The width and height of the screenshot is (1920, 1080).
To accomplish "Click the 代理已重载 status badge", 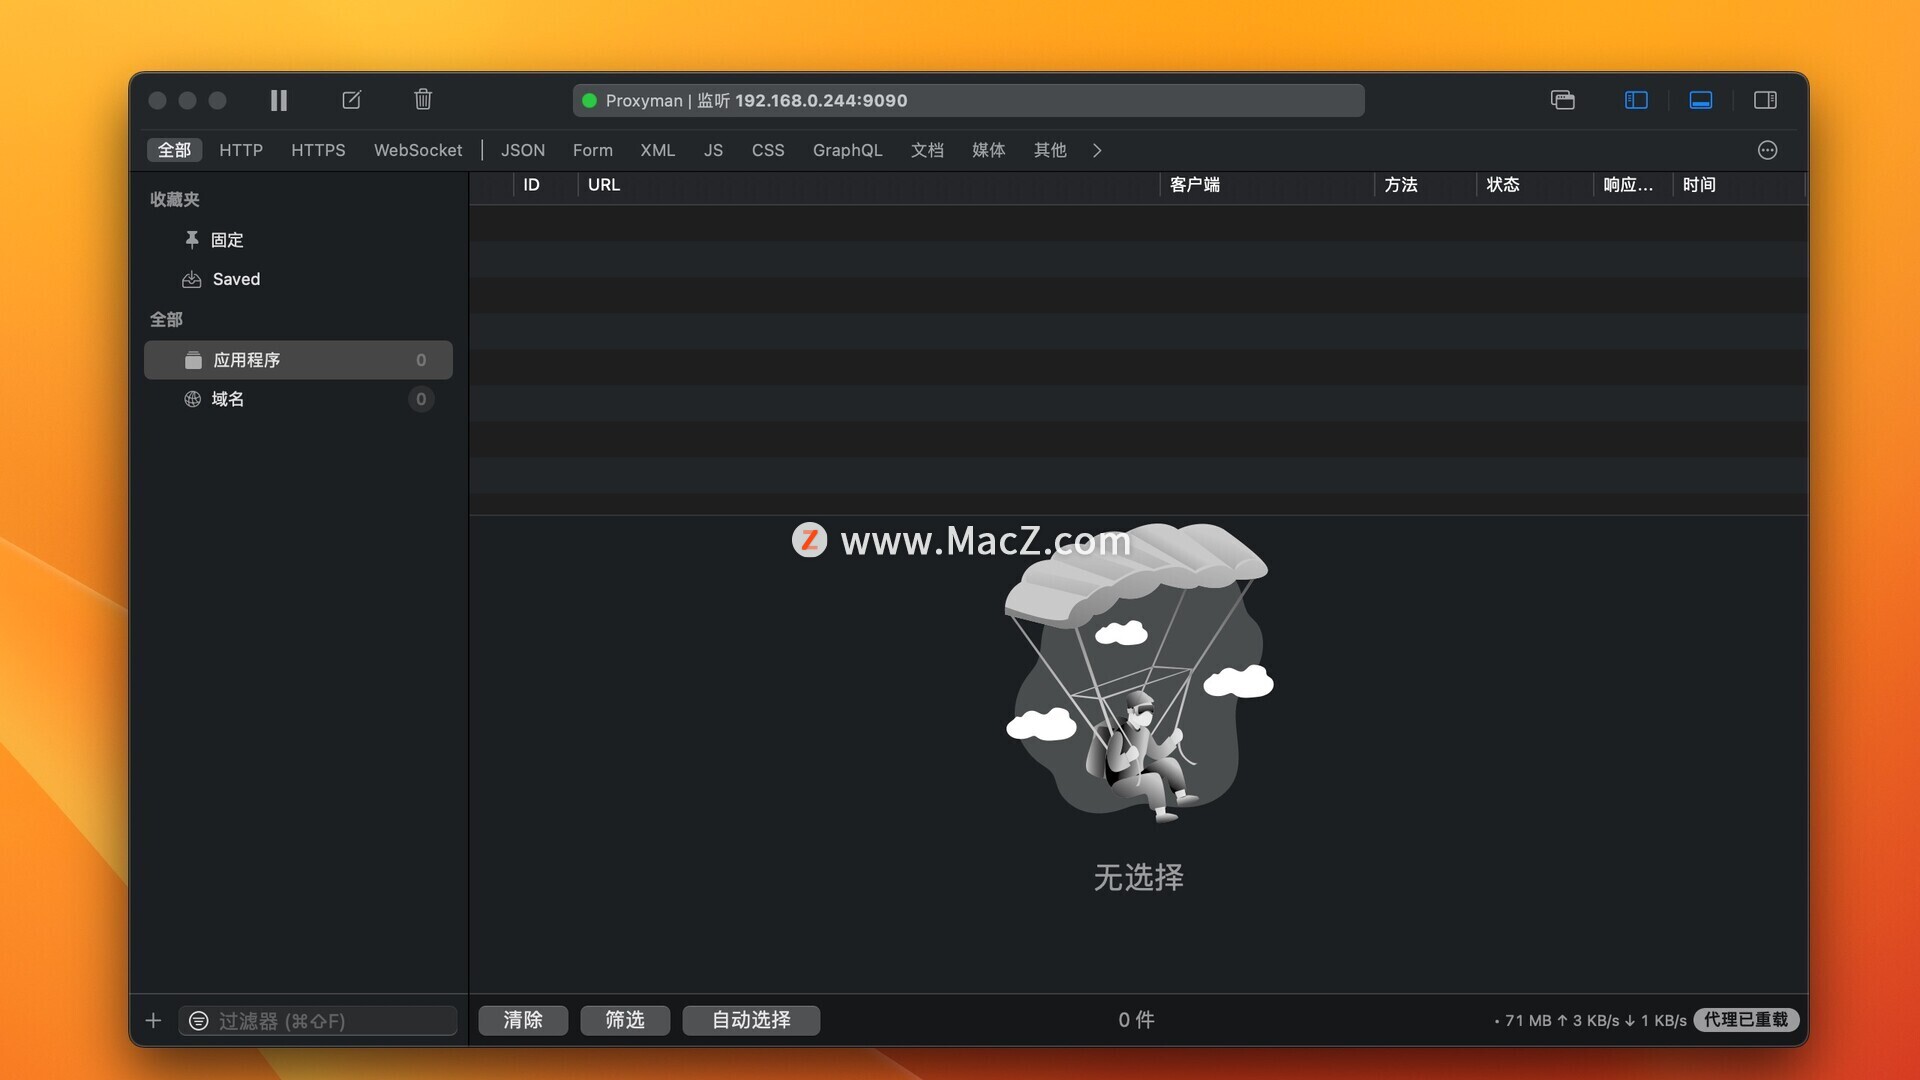I will coord(1746,1020).
